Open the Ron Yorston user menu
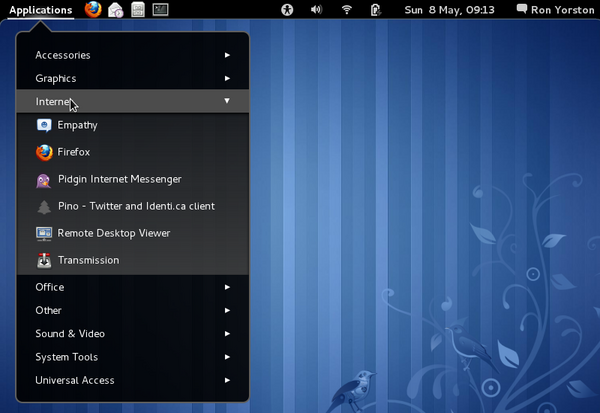600x413 pixels. click(556, 10)
